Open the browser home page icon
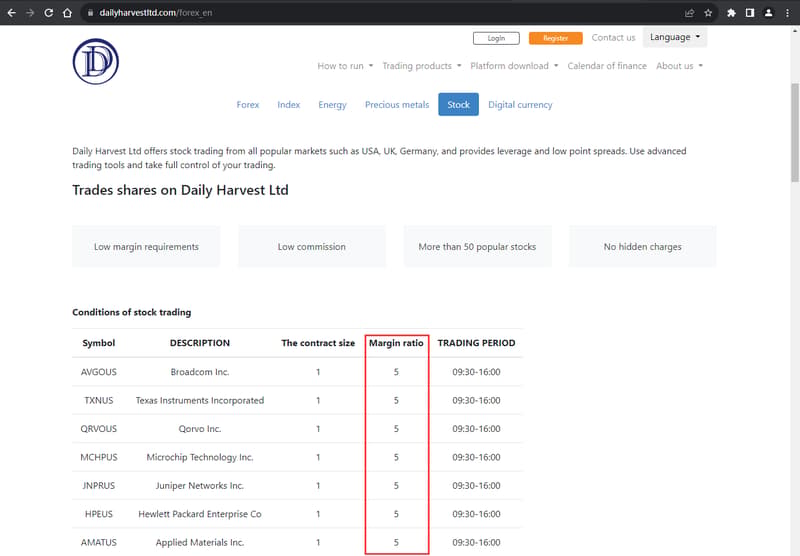Image resolution: width=800 pixels, height=556 pixels. 67,13
